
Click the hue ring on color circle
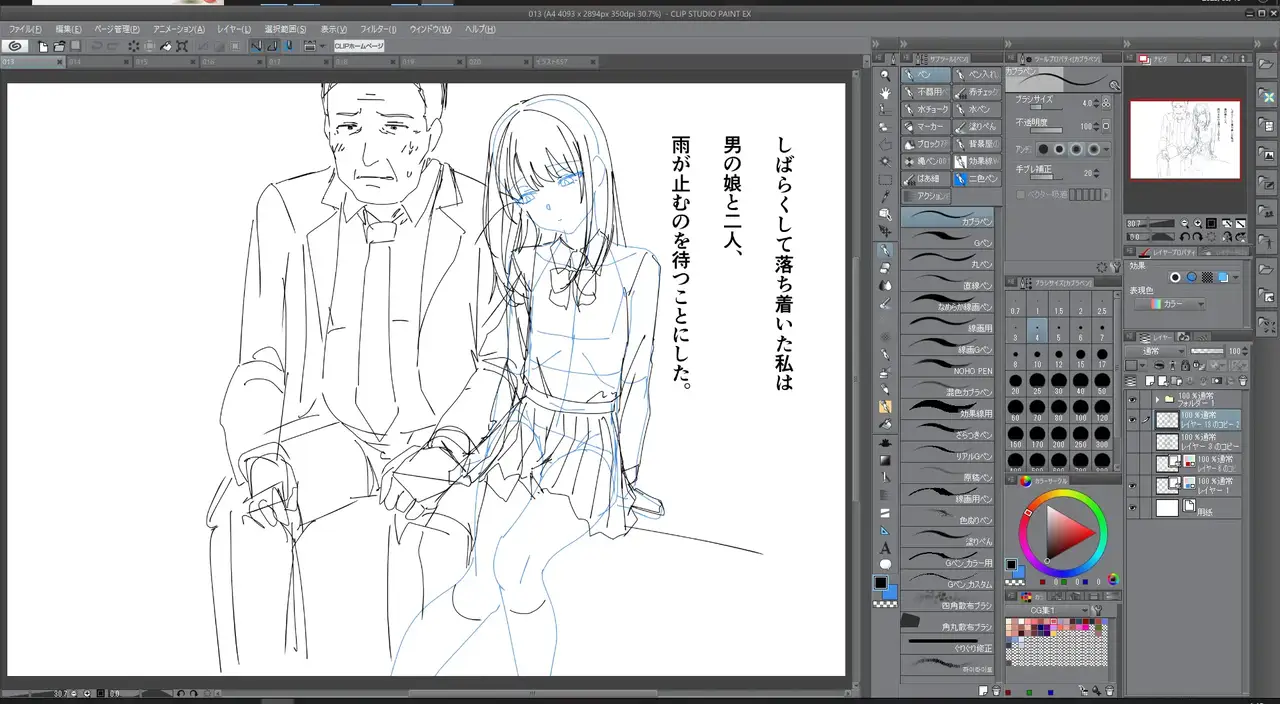click(1062, 493)
